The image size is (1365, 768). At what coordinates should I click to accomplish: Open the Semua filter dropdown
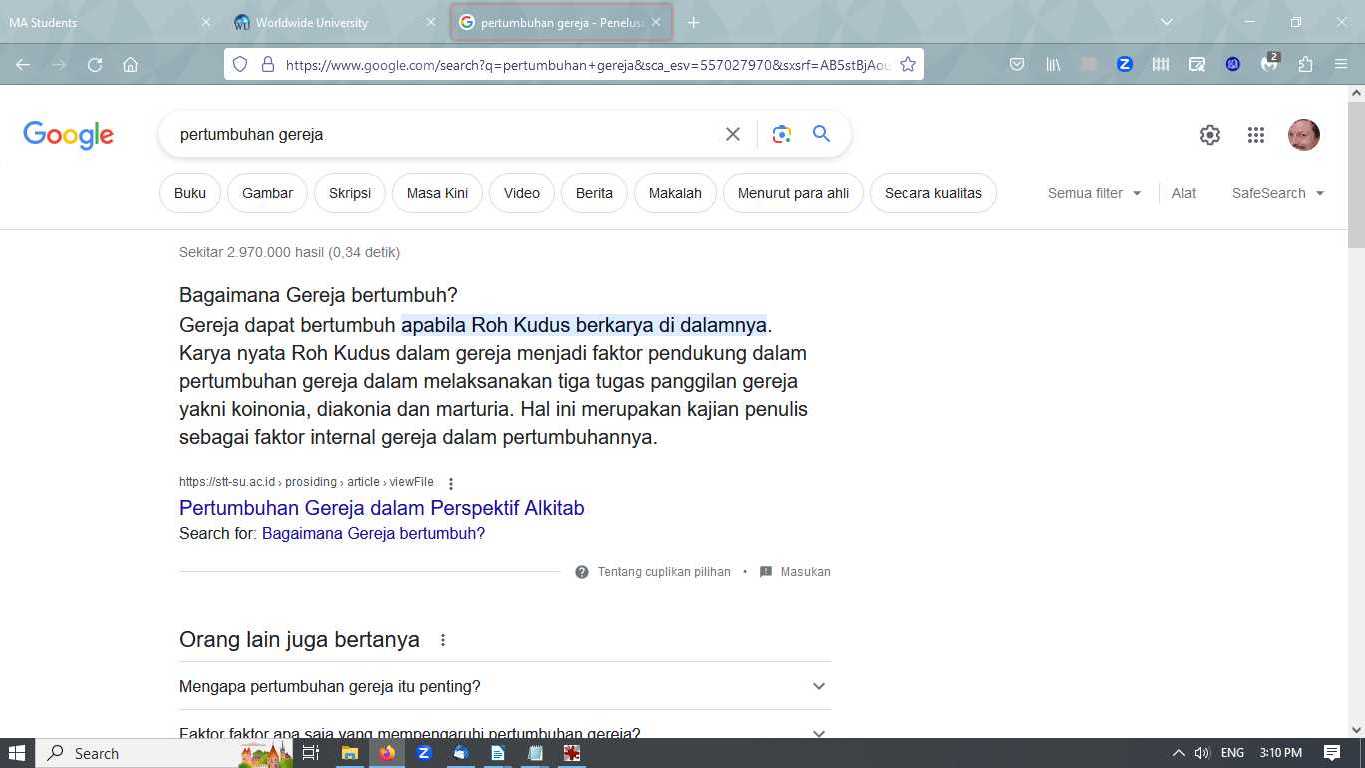click(x=1094, y=193)
